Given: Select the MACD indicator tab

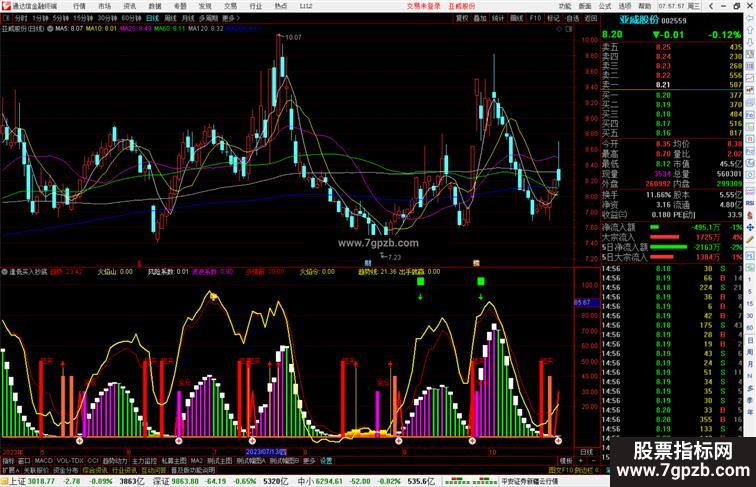Looking at the screenshot, I should point(43,461).
